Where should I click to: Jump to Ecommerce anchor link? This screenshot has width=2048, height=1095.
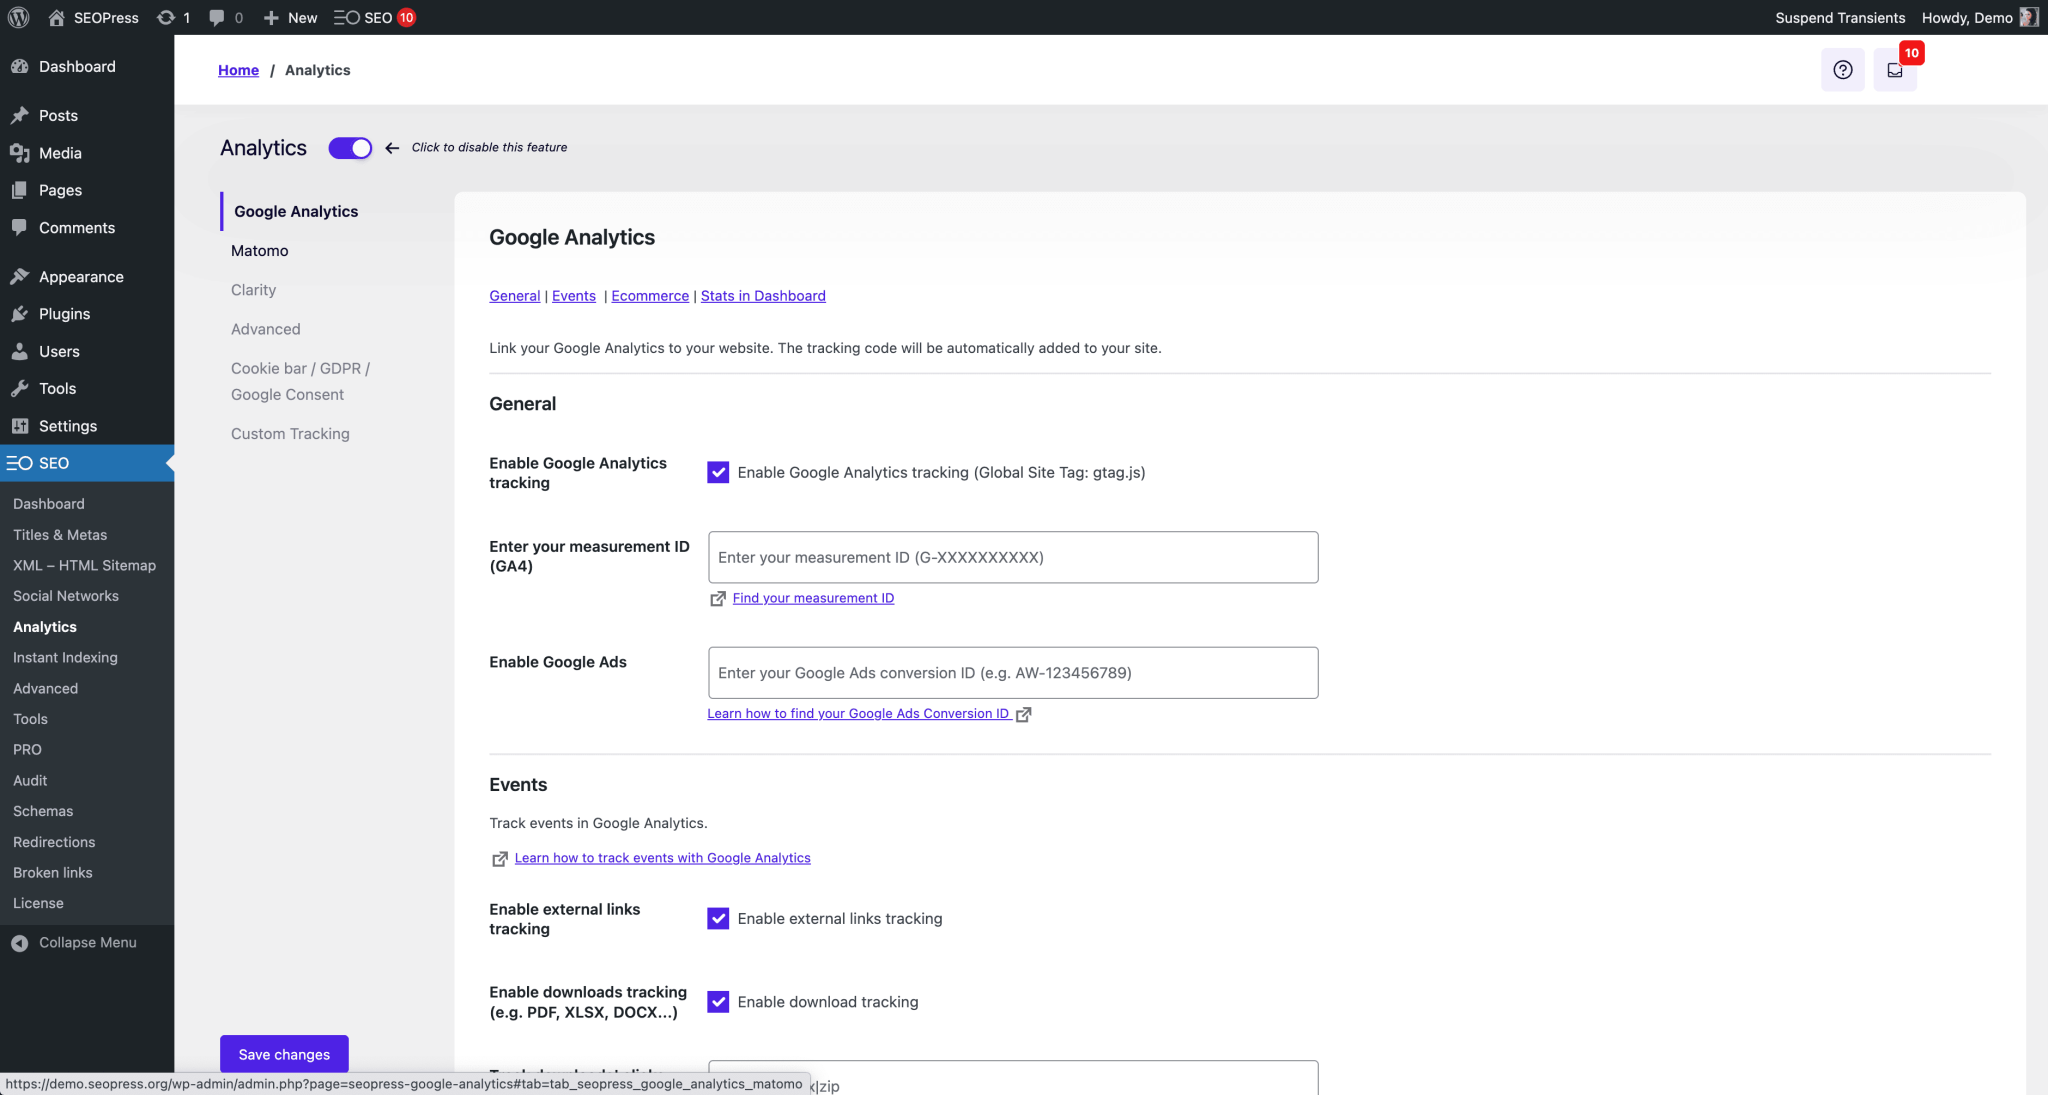[x=650, y=296]
